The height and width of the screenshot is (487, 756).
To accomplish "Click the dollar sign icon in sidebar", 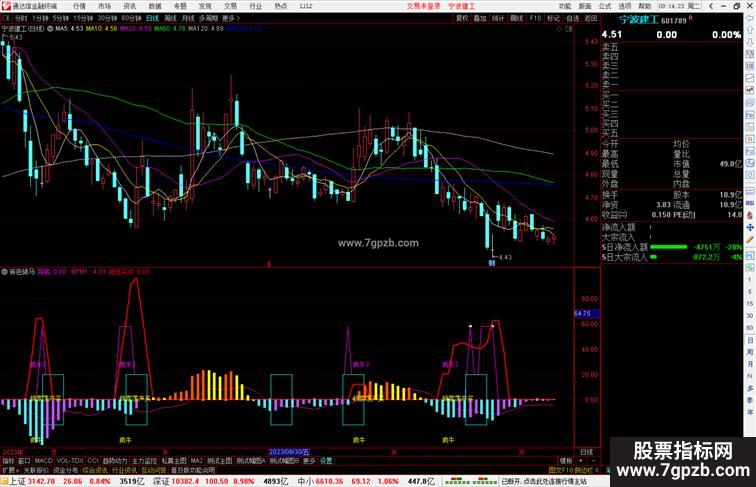I will (x=750, y=216).
